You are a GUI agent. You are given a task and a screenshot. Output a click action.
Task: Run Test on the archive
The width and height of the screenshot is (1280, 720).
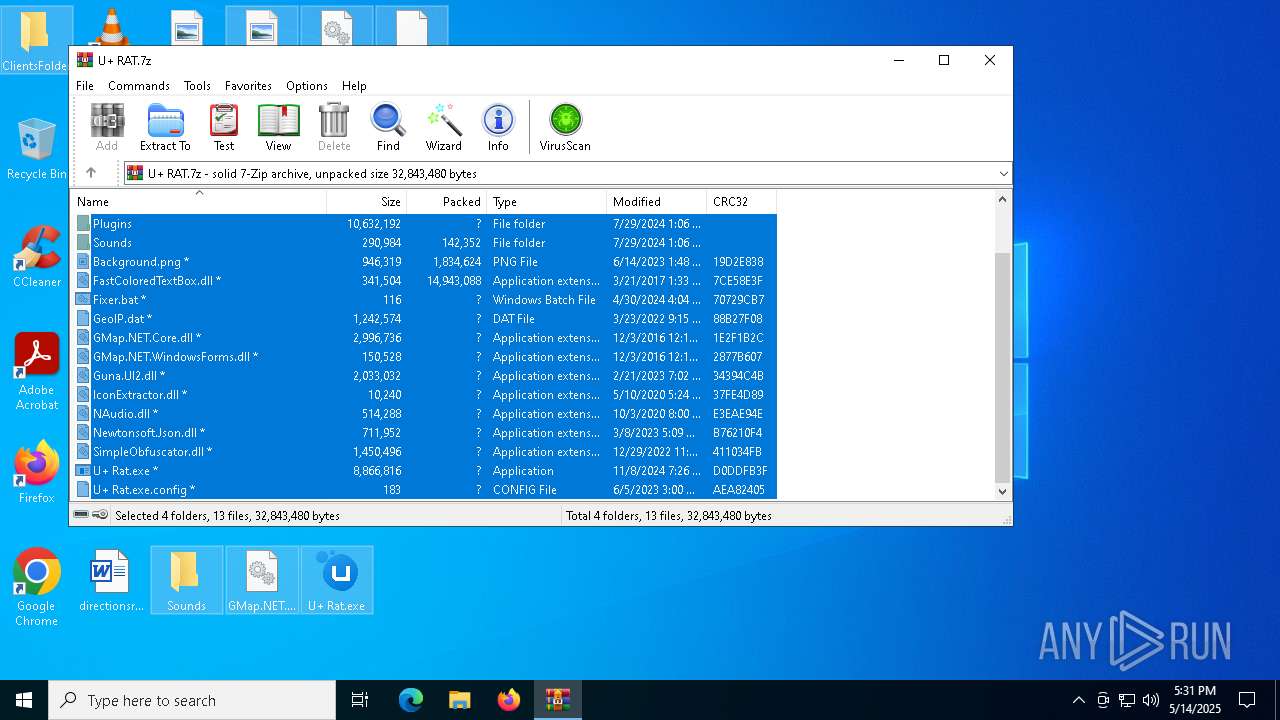pyautogui.click(x=224, y=127)
